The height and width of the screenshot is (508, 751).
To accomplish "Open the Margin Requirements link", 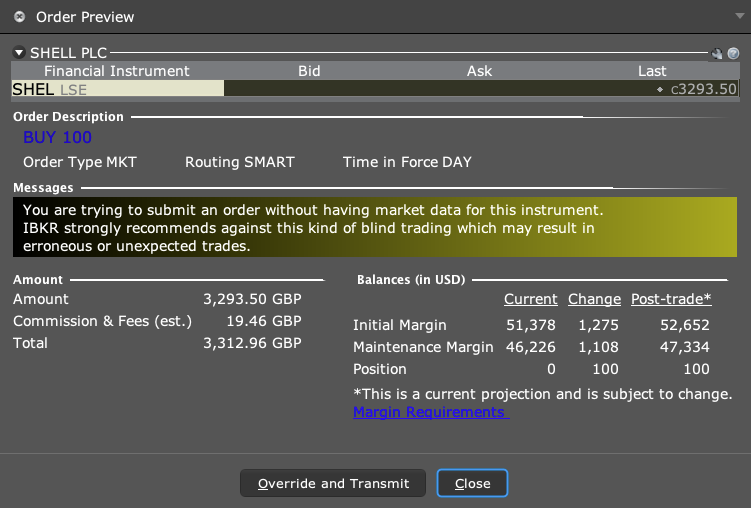I will pos(431,412).
